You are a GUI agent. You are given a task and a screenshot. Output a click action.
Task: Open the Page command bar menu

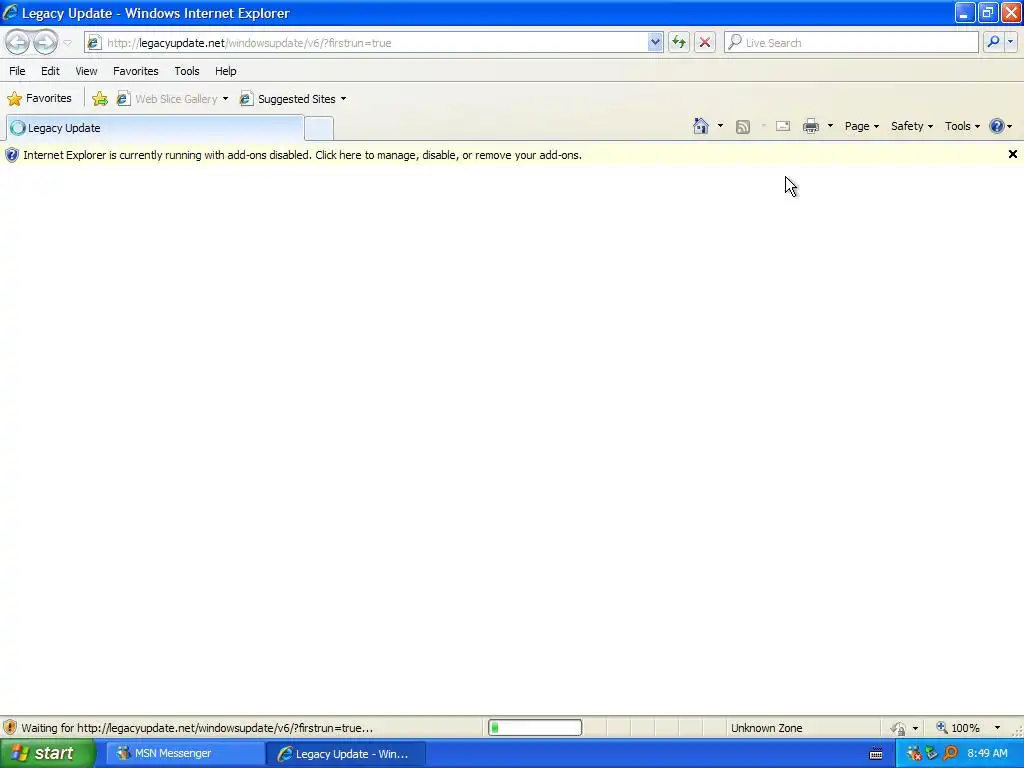[x=861, y=126]
